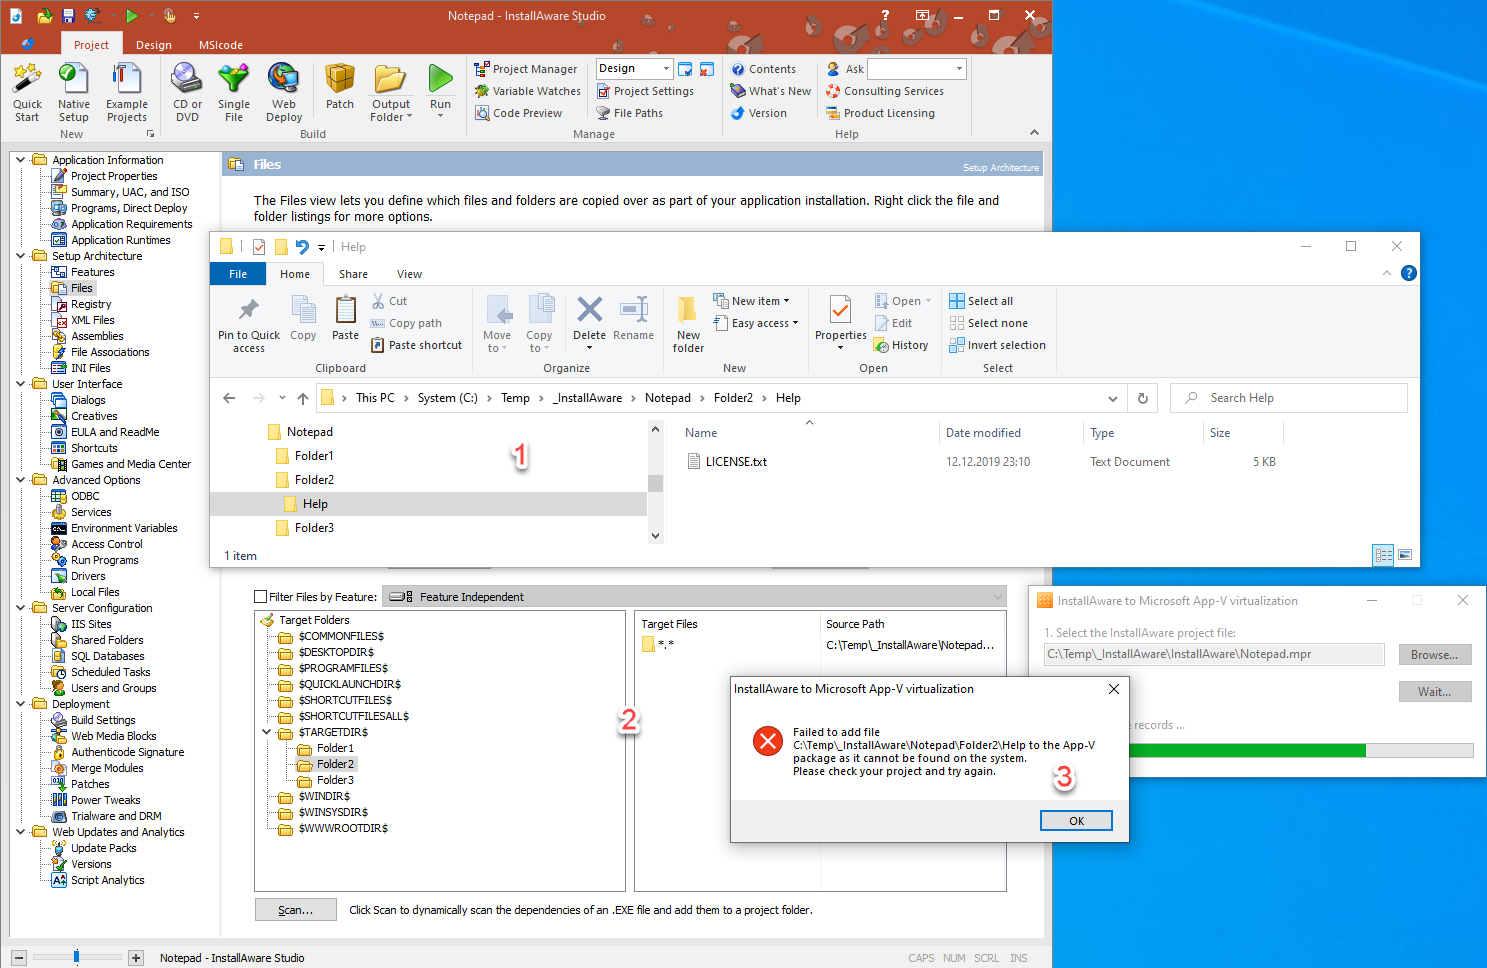Click Notepad in Explorer breadcrumb path

[668, 398]
